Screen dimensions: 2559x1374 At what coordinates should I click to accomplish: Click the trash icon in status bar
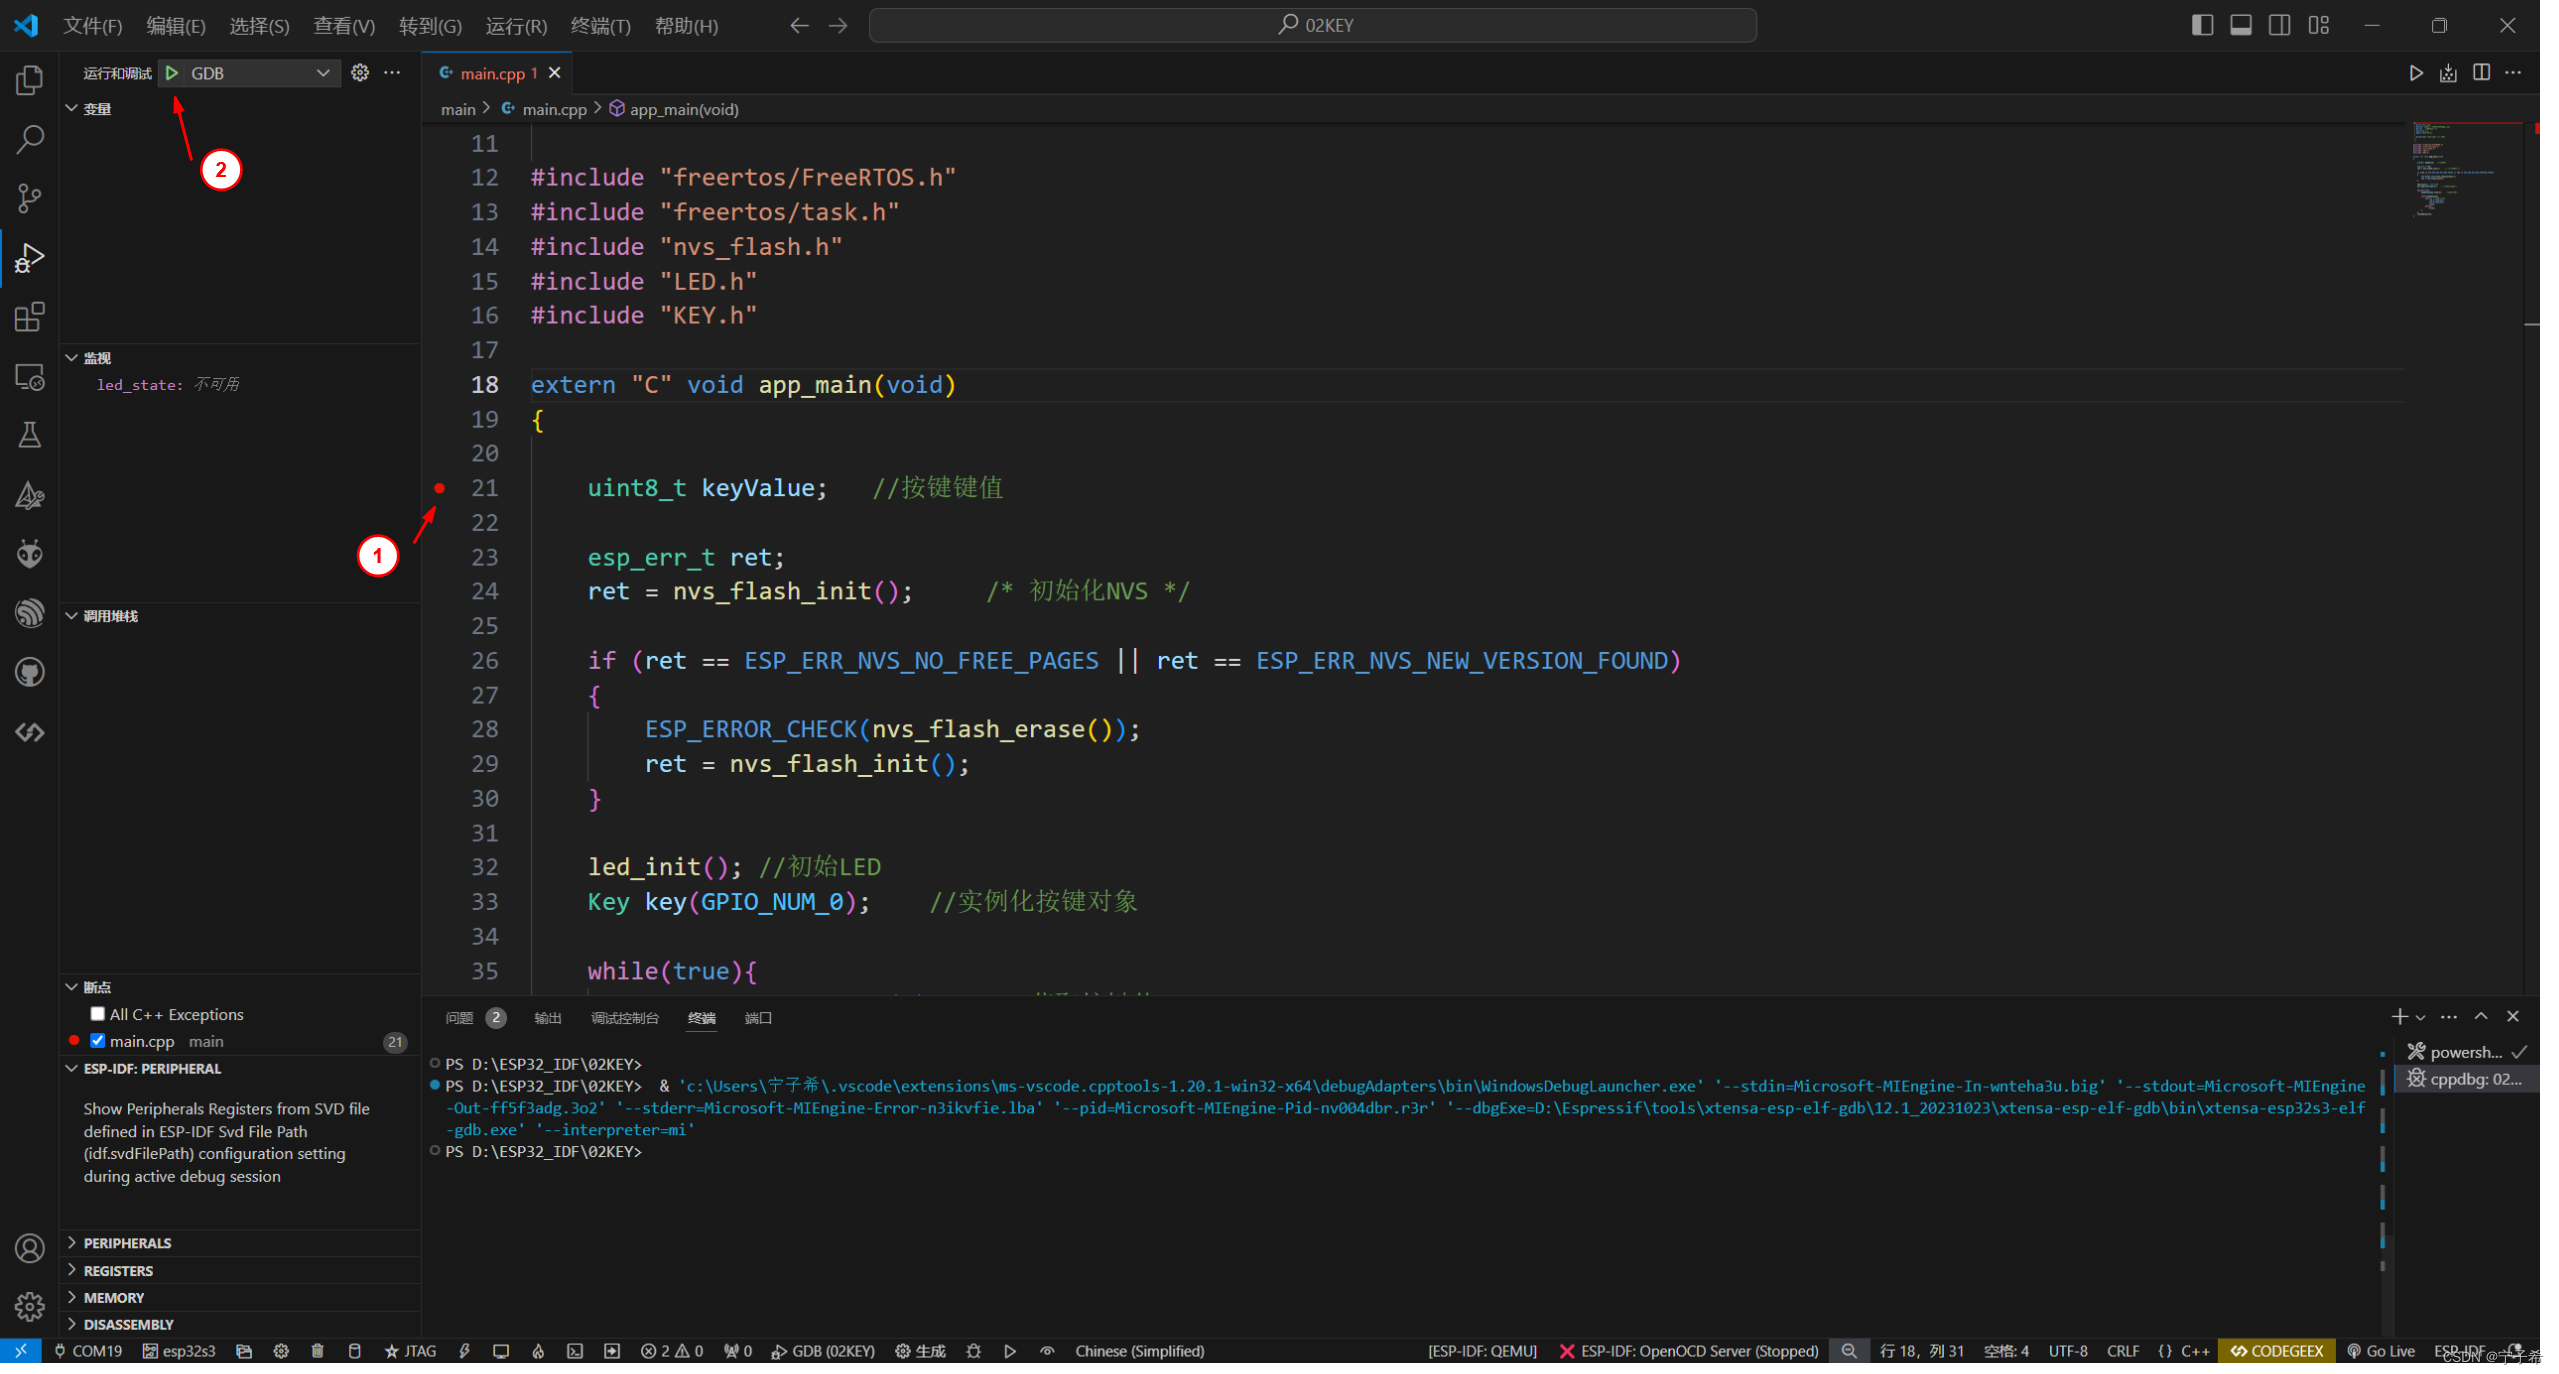pyautogui.click(x=318, y=1352)
